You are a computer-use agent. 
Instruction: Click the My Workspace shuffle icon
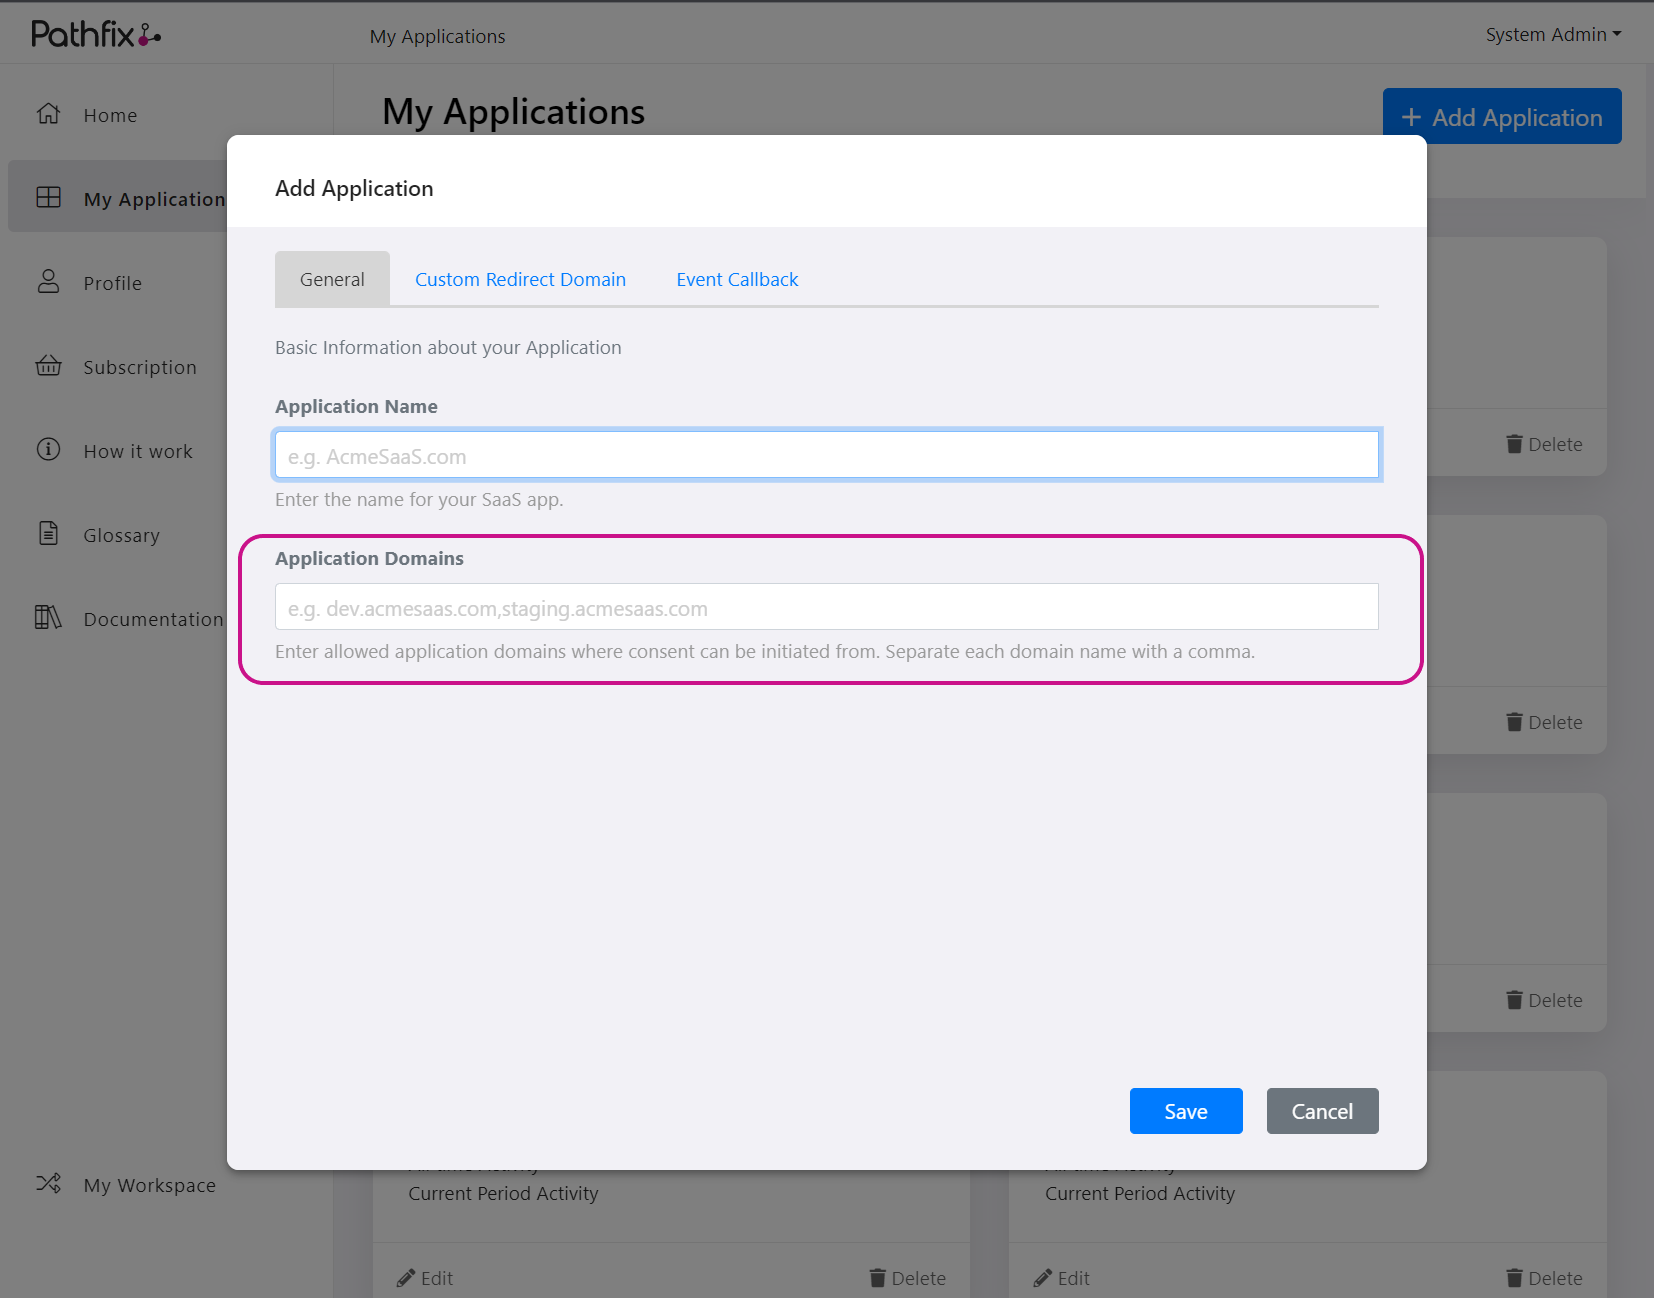click(x=48, y=1184)
